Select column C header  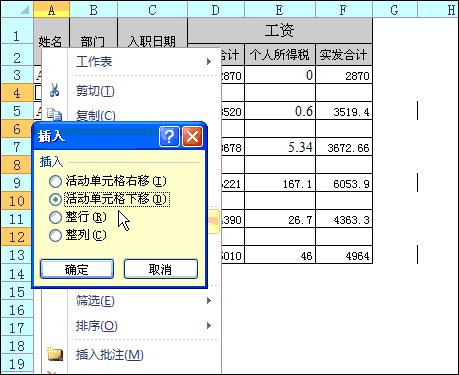[x=153, y=9]
